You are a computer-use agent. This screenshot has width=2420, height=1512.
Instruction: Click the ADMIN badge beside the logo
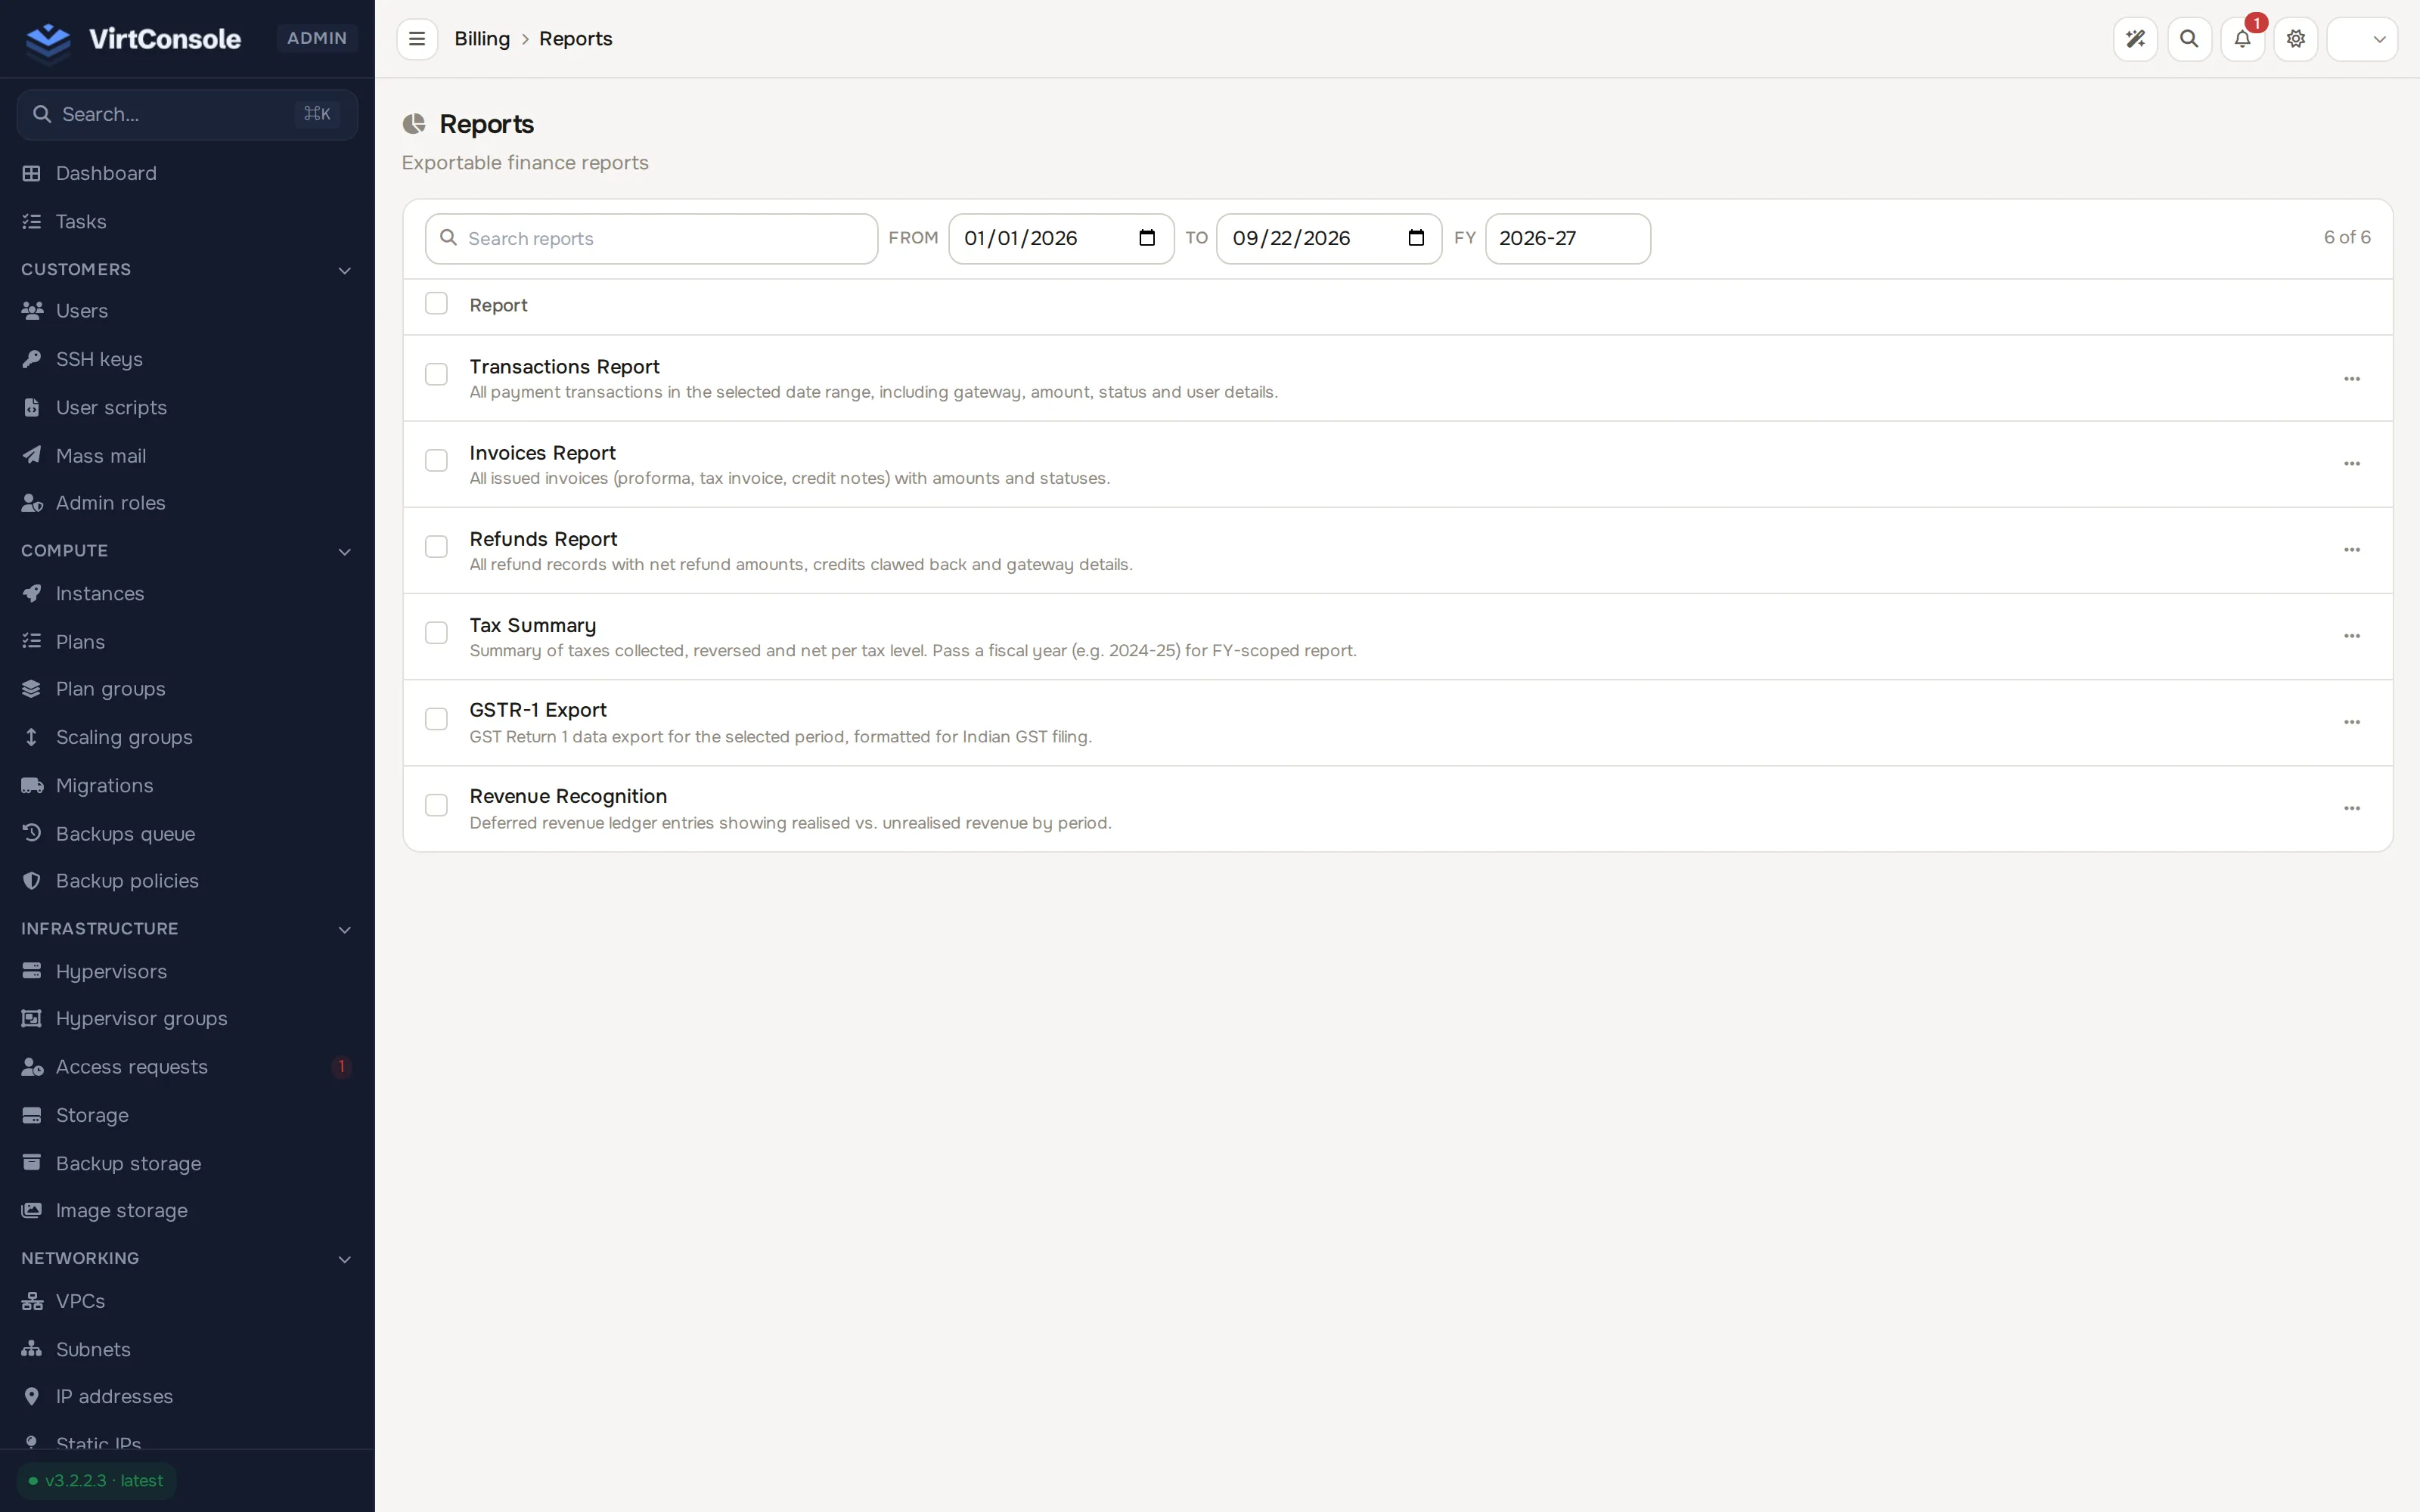[317, 38]
